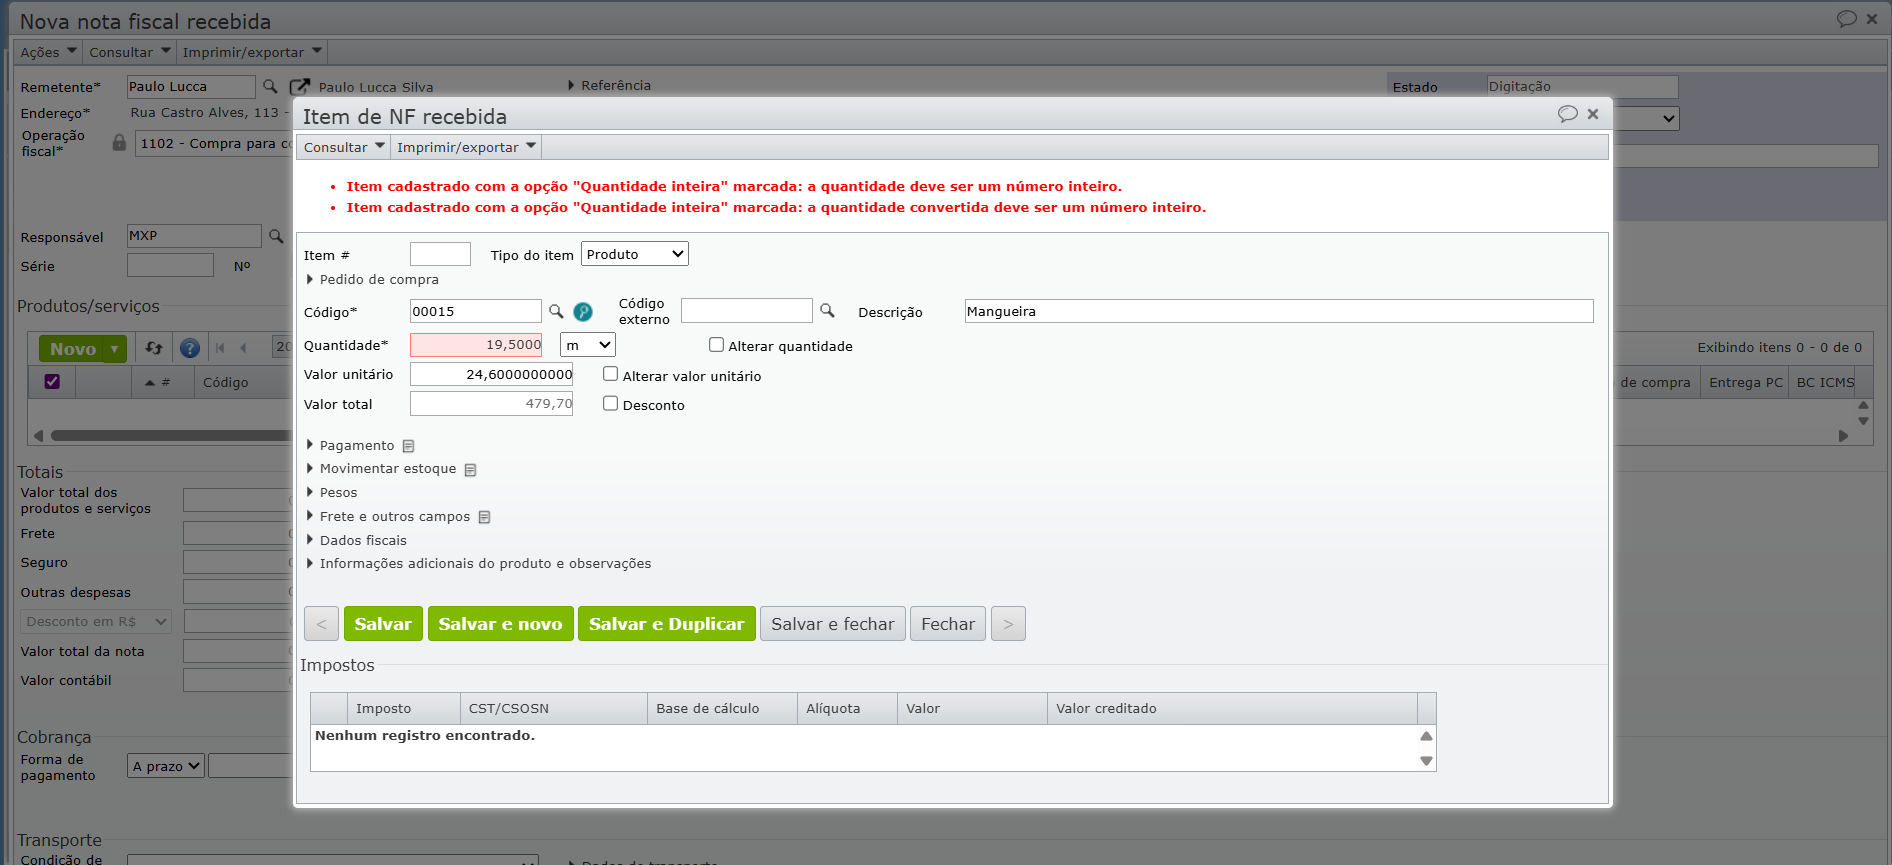Click the Quantidade input field
The image size is (1892, 865).
tap(476, 345)
